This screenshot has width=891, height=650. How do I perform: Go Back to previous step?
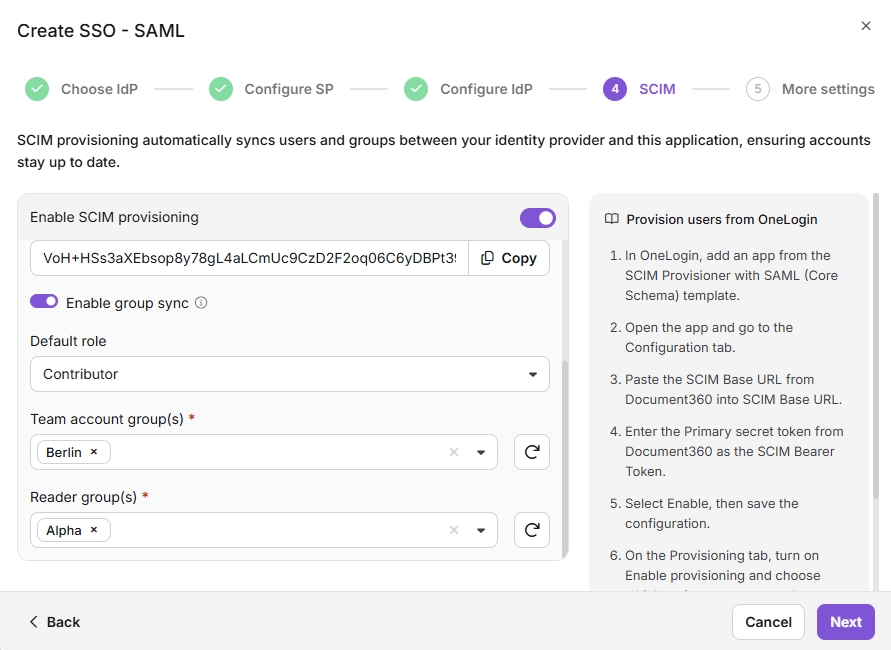point(55,622)
